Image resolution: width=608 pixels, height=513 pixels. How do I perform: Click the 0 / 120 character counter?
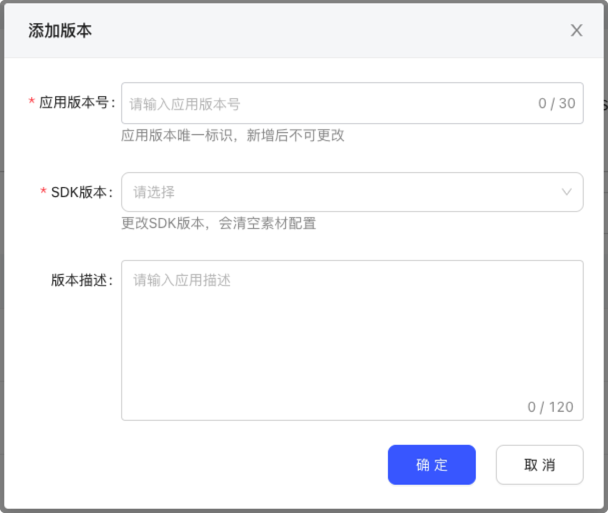[x=550, y=407]
